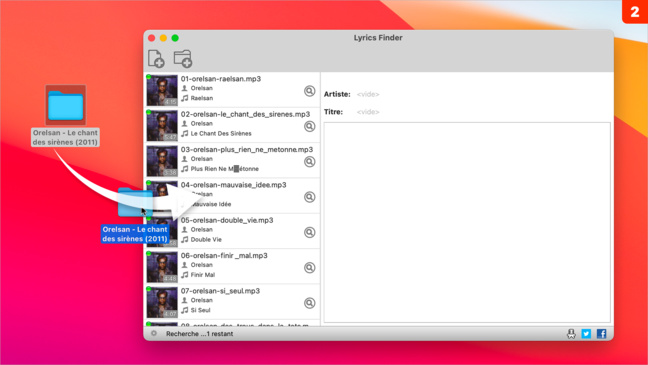Image resolution: width=648 pixels, height=365 pixels.
Task: Click album cover of 06-orelsan-finir_mal.mp3
Action: [x=162, y=267]
